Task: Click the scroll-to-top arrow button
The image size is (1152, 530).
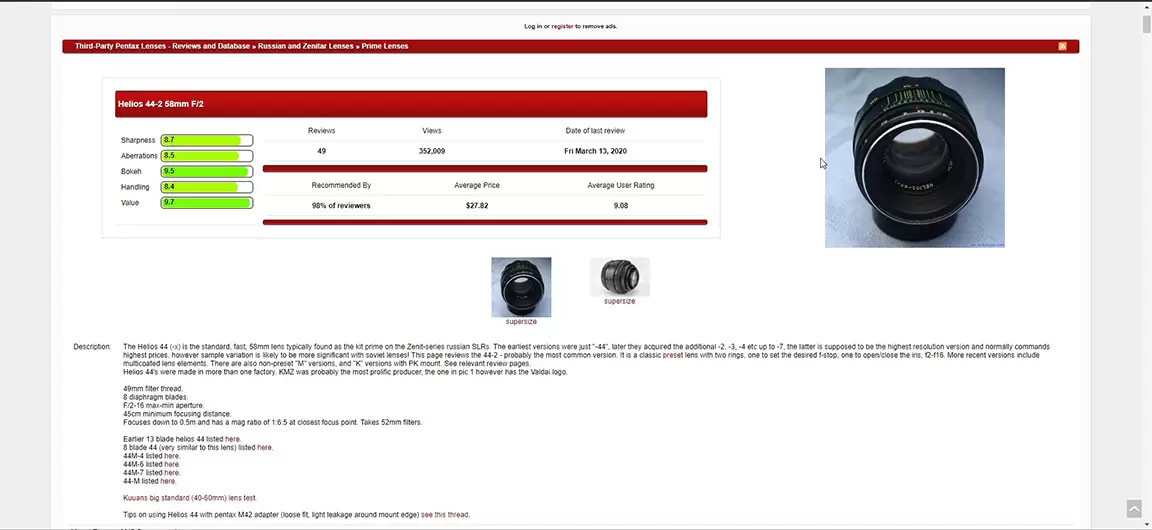Action: (1133, 509)
